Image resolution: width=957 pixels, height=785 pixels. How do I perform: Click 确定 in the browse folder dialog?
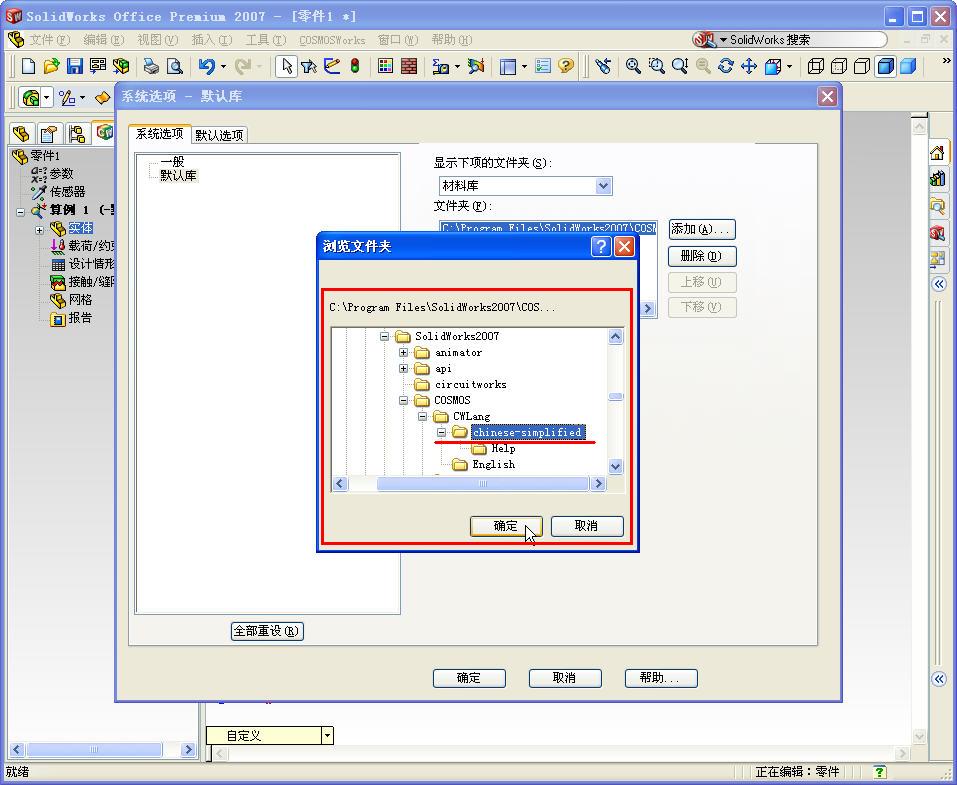506,526
